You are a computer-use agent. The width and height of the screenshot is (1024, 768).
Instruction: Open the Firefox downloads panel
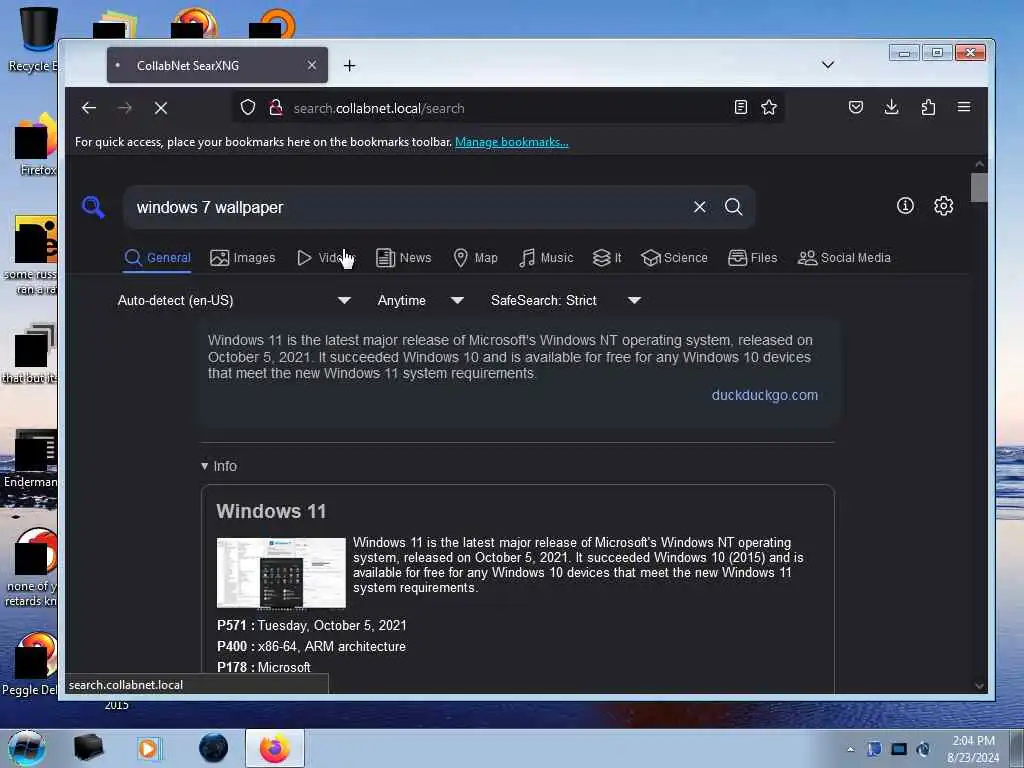[891, 107]
